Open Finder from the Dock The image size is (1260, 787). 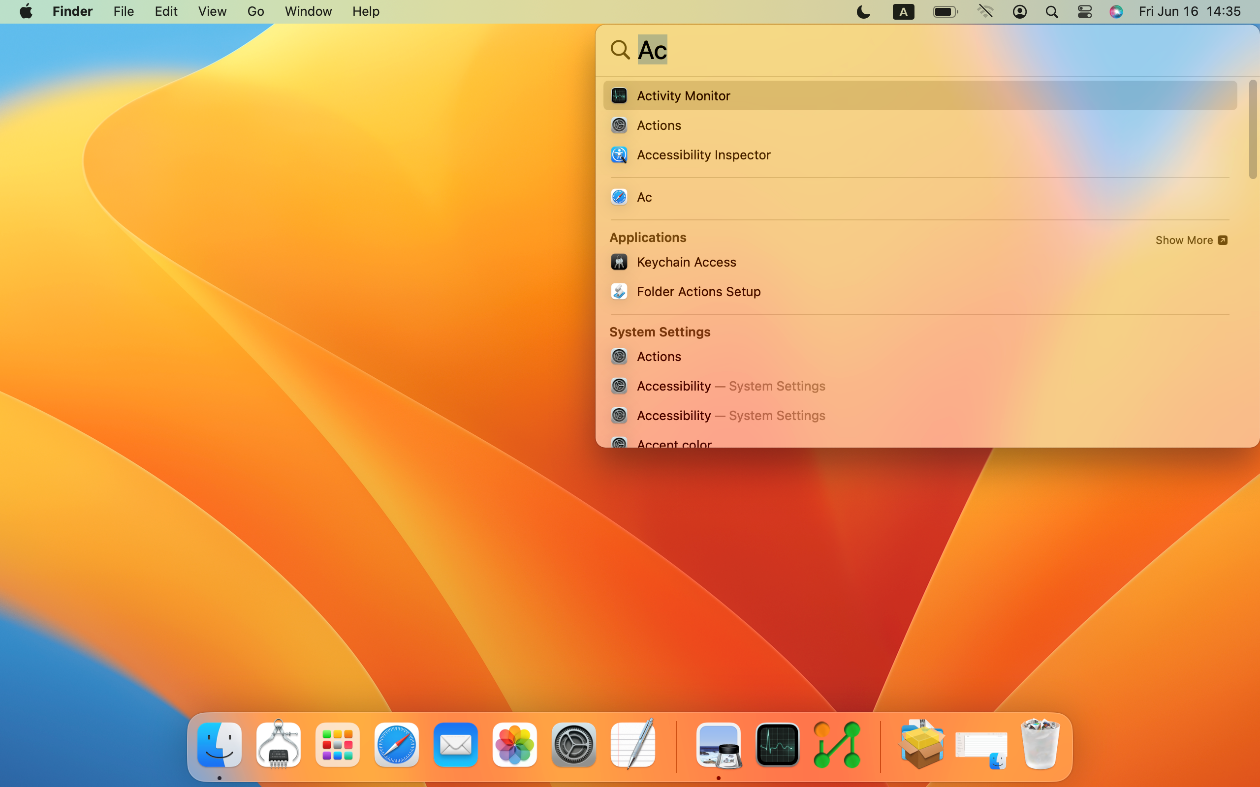(x=219, y=745)
